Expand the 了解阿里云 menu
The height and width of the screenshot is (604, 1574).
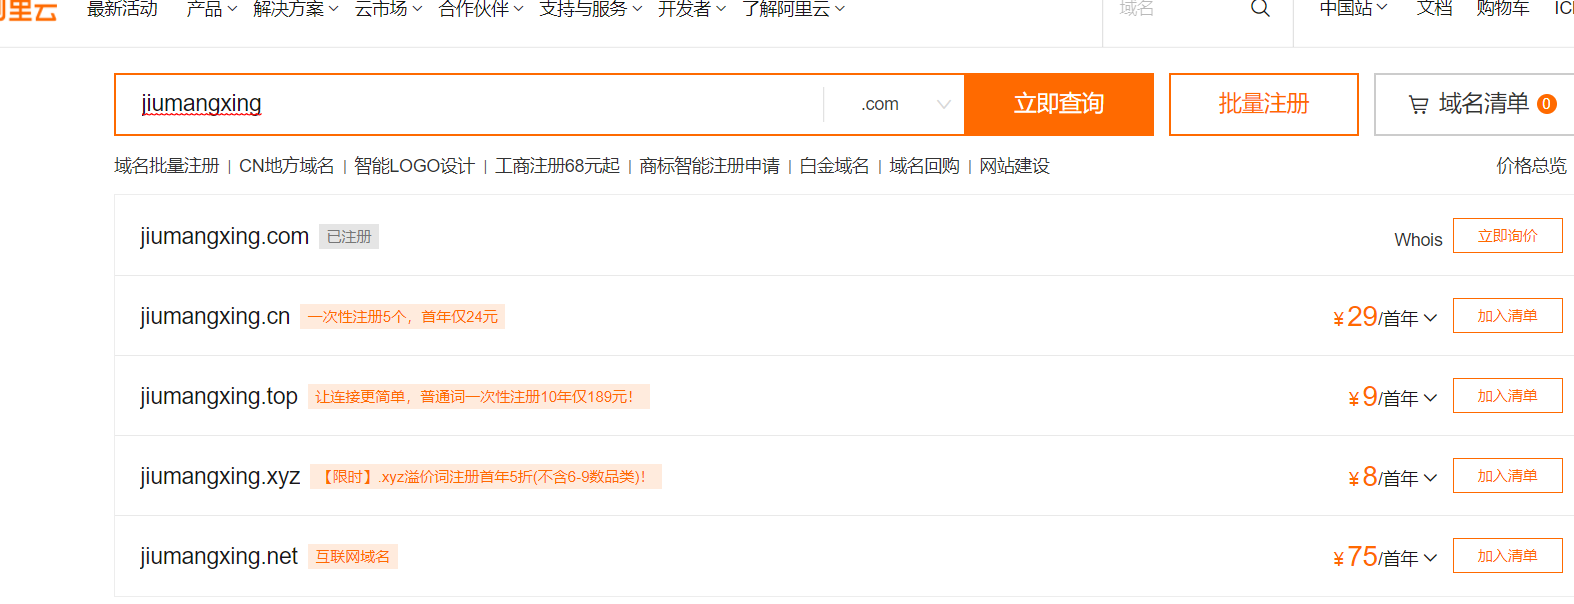coord(794,9)
